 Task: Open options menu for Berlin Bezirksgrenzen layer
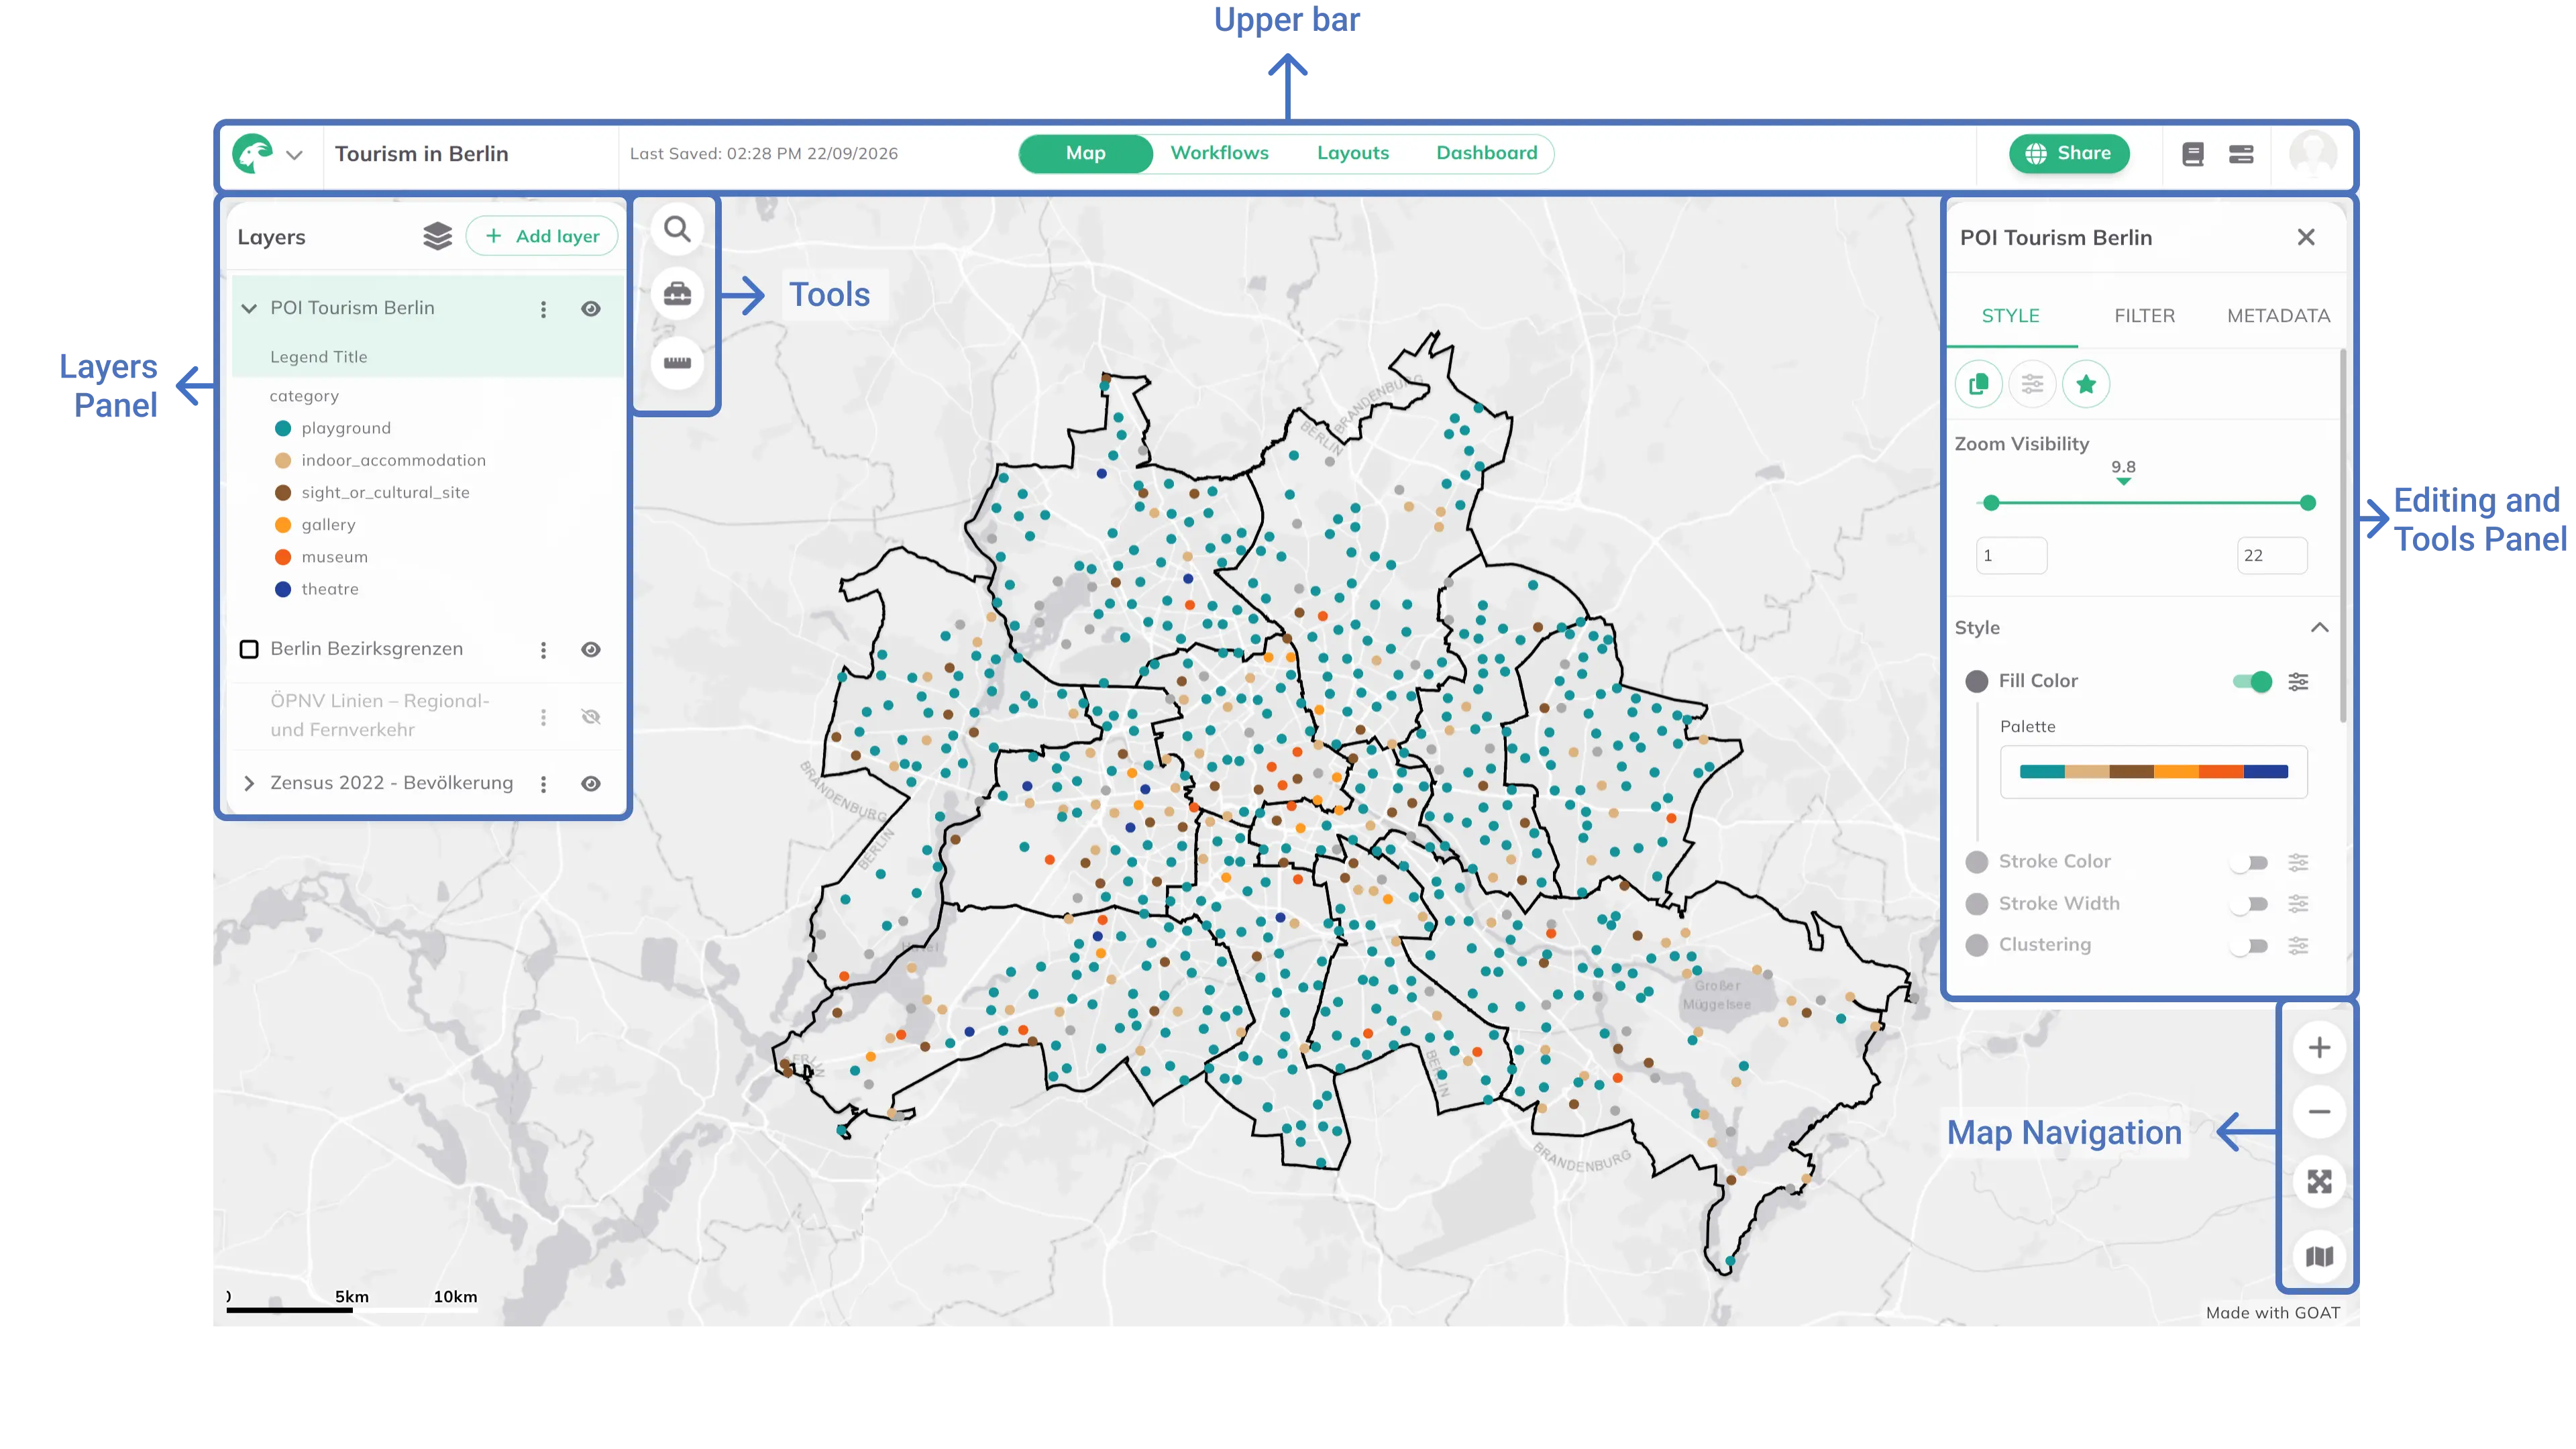[543, 650]
